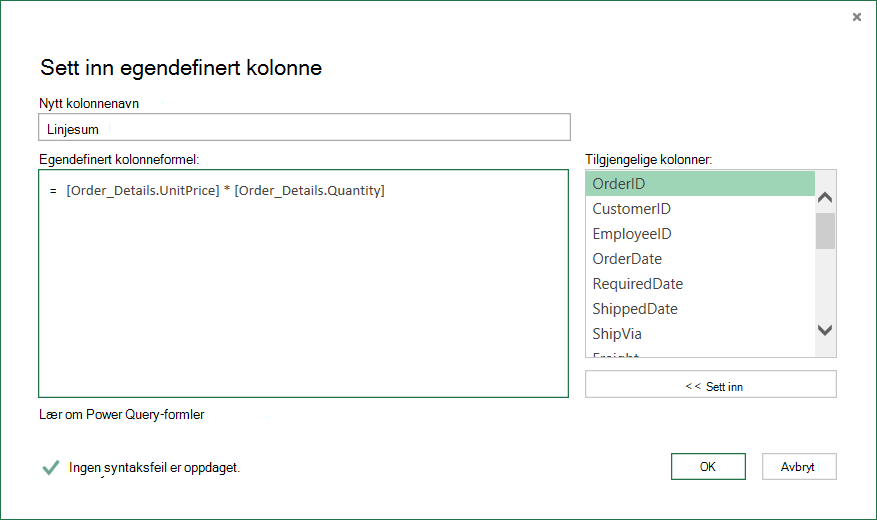Select OrderDate in available columns
The image size is (877, 520).
tap(700, 259)
